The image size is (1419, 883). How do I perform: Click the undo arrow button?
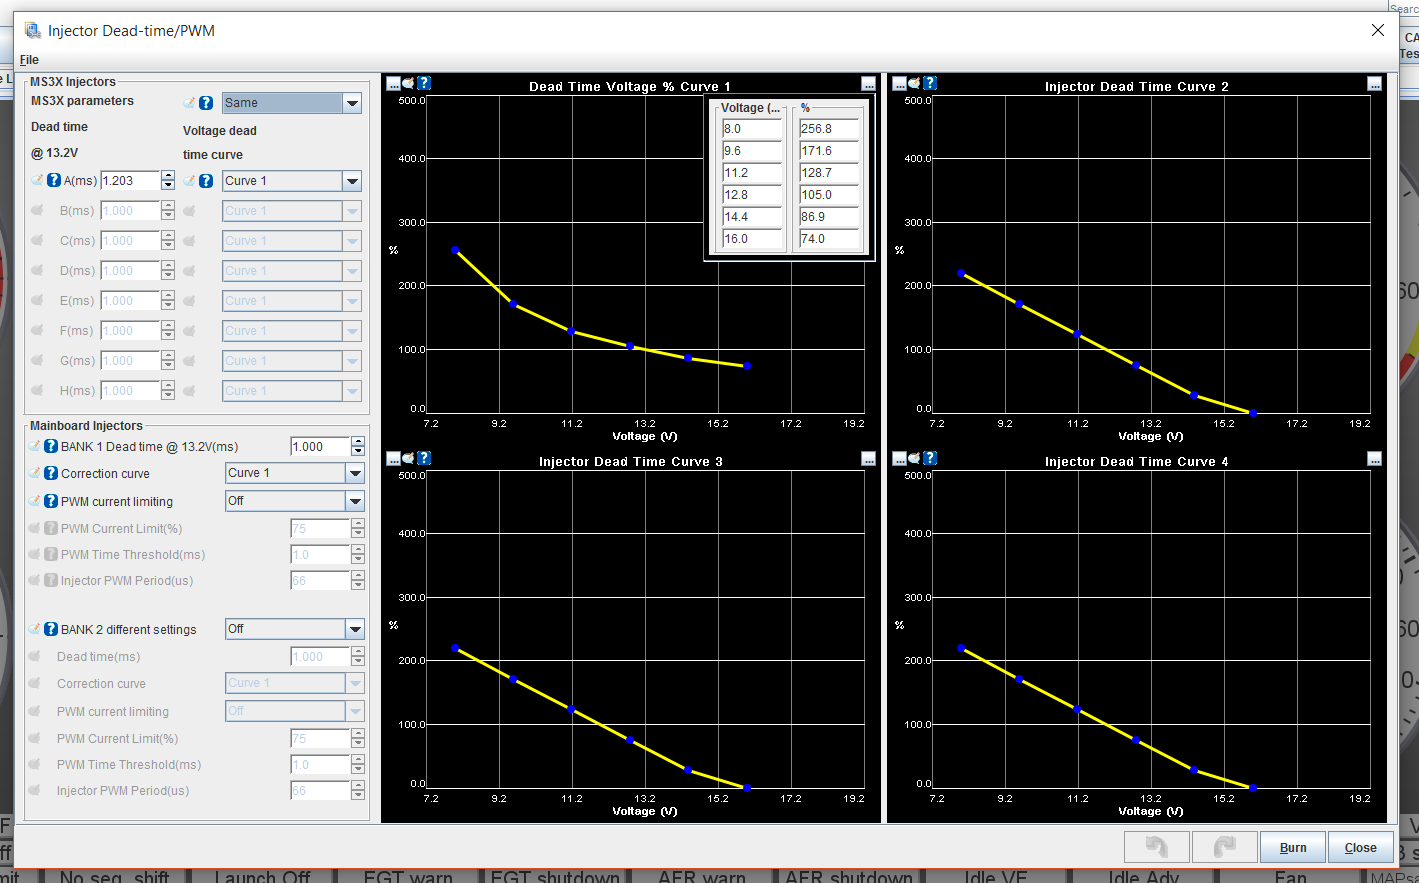pos(1156,847)
